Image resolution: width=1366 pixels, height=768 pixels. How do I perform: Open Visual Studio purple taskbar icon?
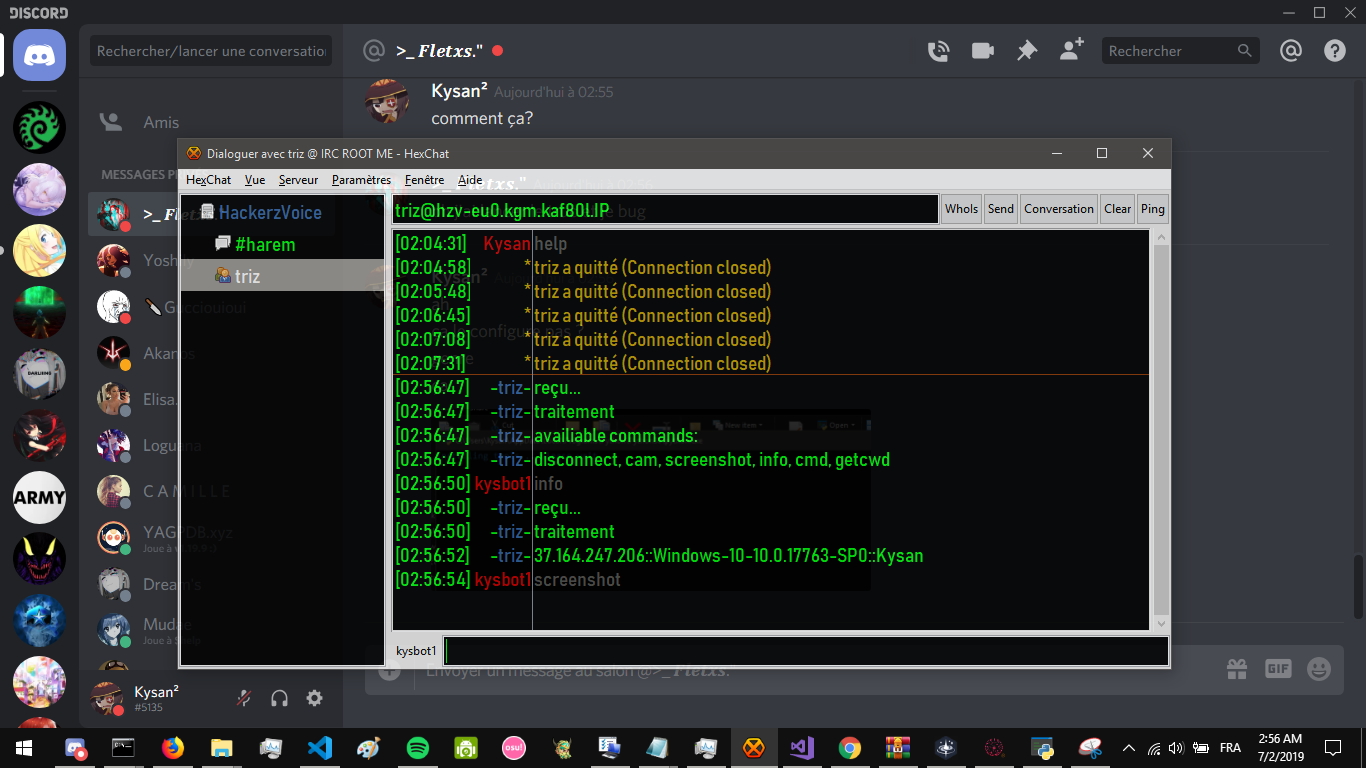[801, 748]
